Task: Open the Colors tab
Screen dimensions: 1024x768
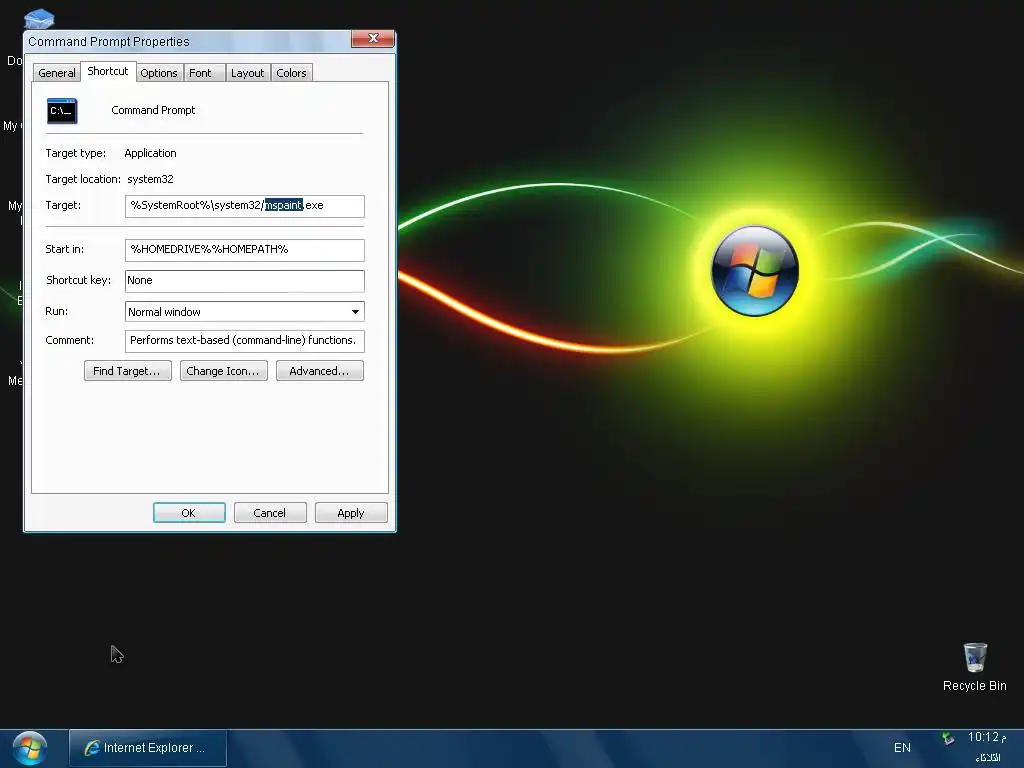Action: [x=291, y=73]
